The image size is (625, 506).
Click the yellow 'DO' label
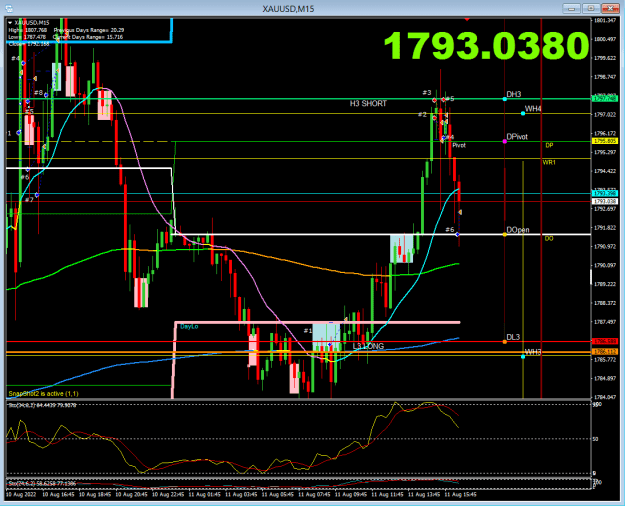click(x=549, y=238)
